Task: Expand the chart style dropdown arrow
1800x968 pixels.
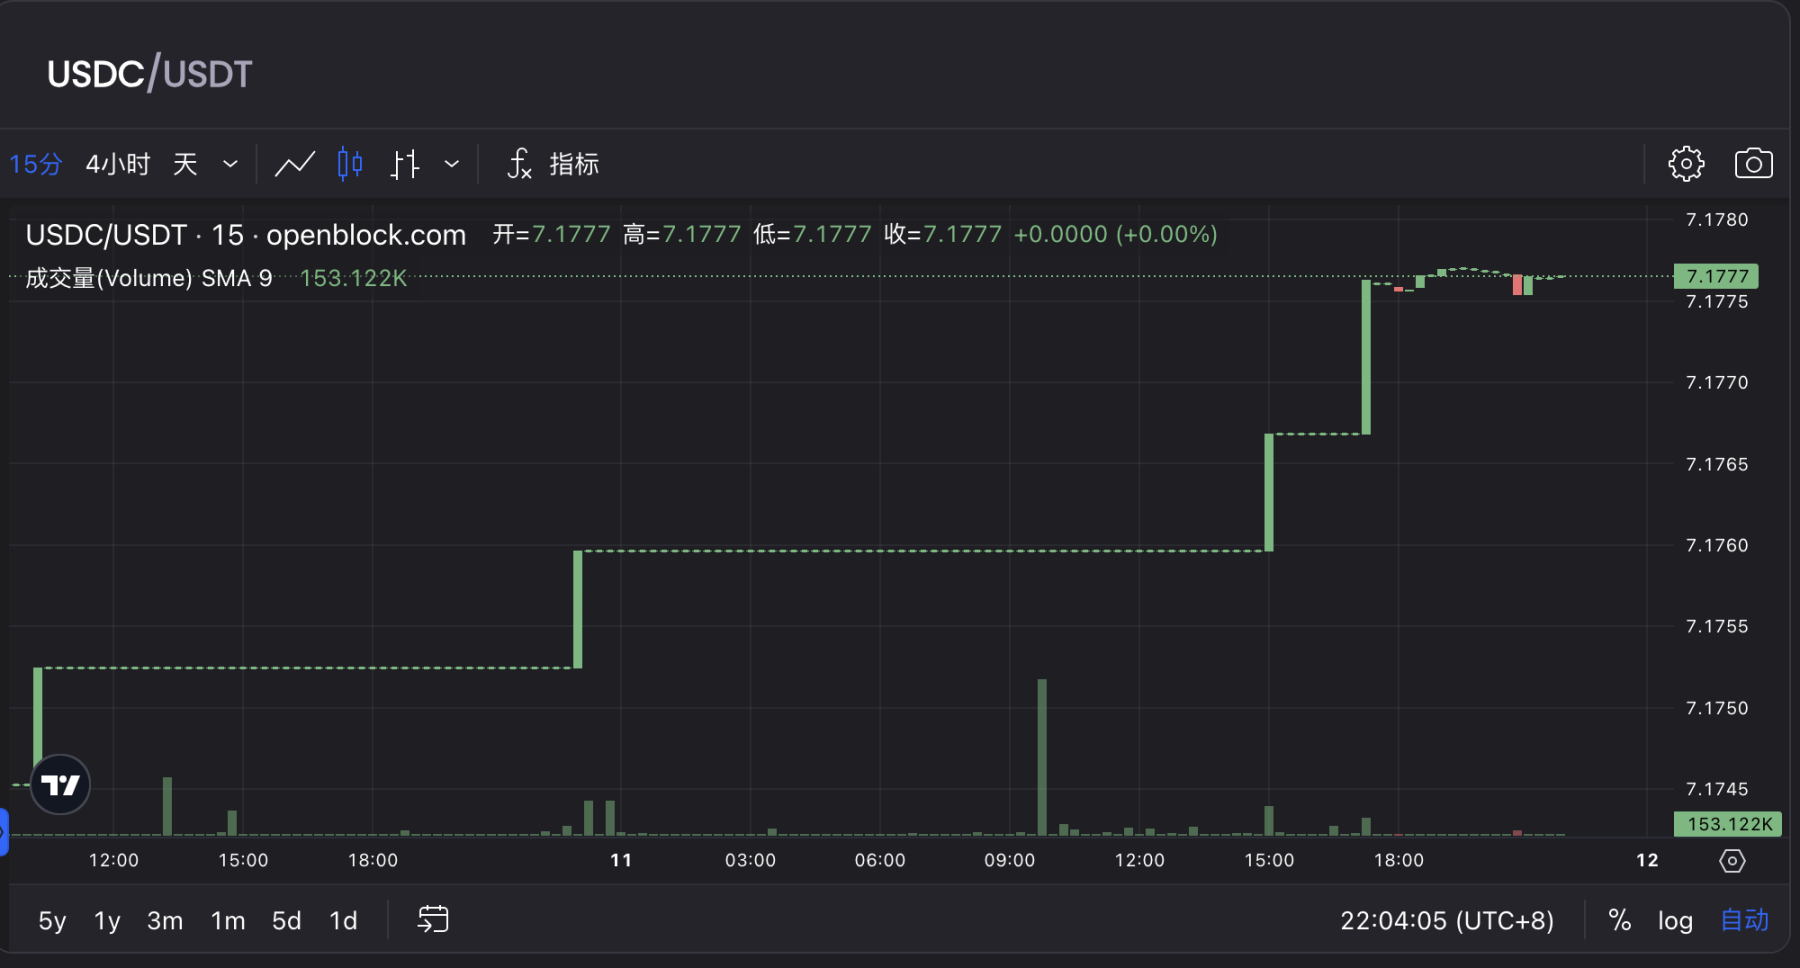Action: tap(452, 164)
